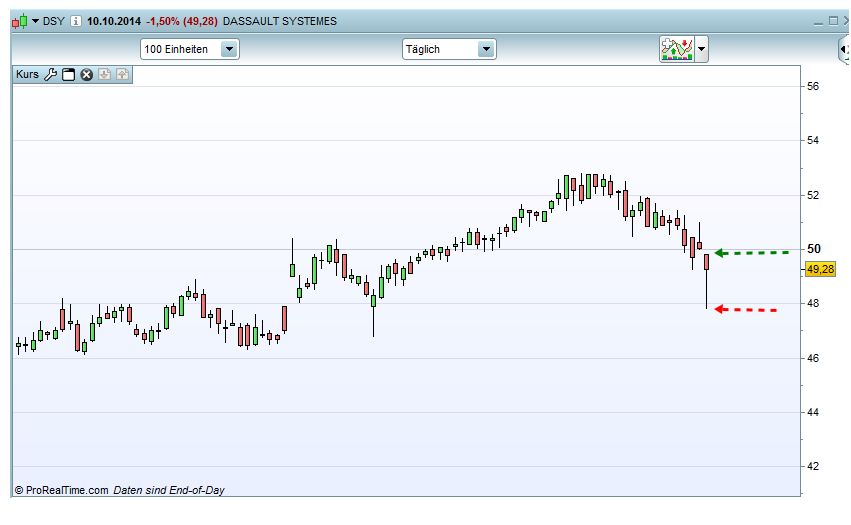Open Kurs settings with the wrench icon
This screenshot has width=851, height=525.
point(51,74)
